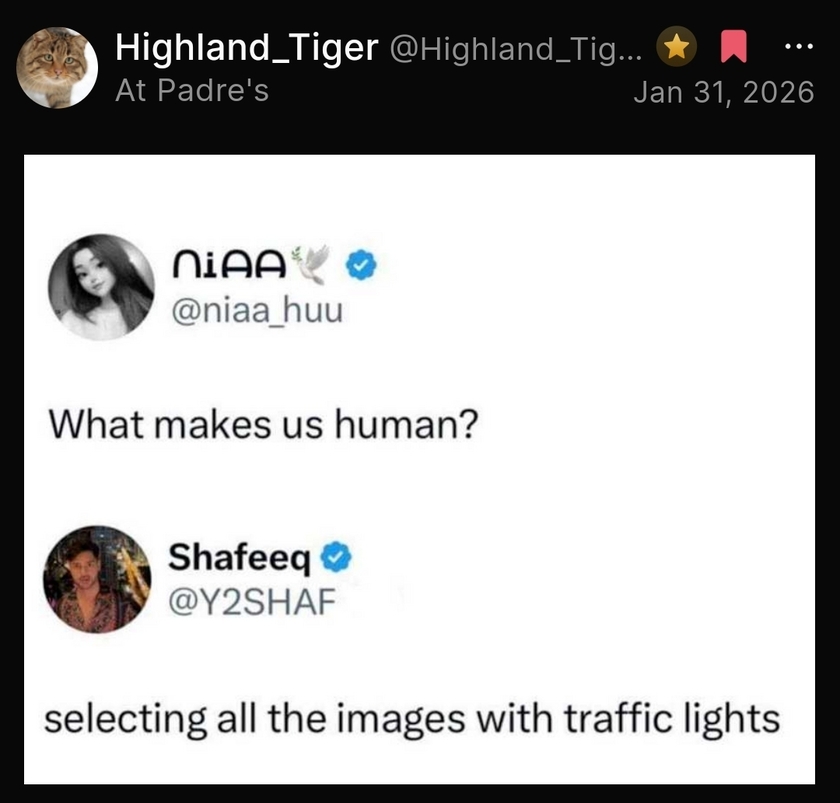The image size is (840, 803).
Task: Click the niaa display name
Action: [229, 265]
